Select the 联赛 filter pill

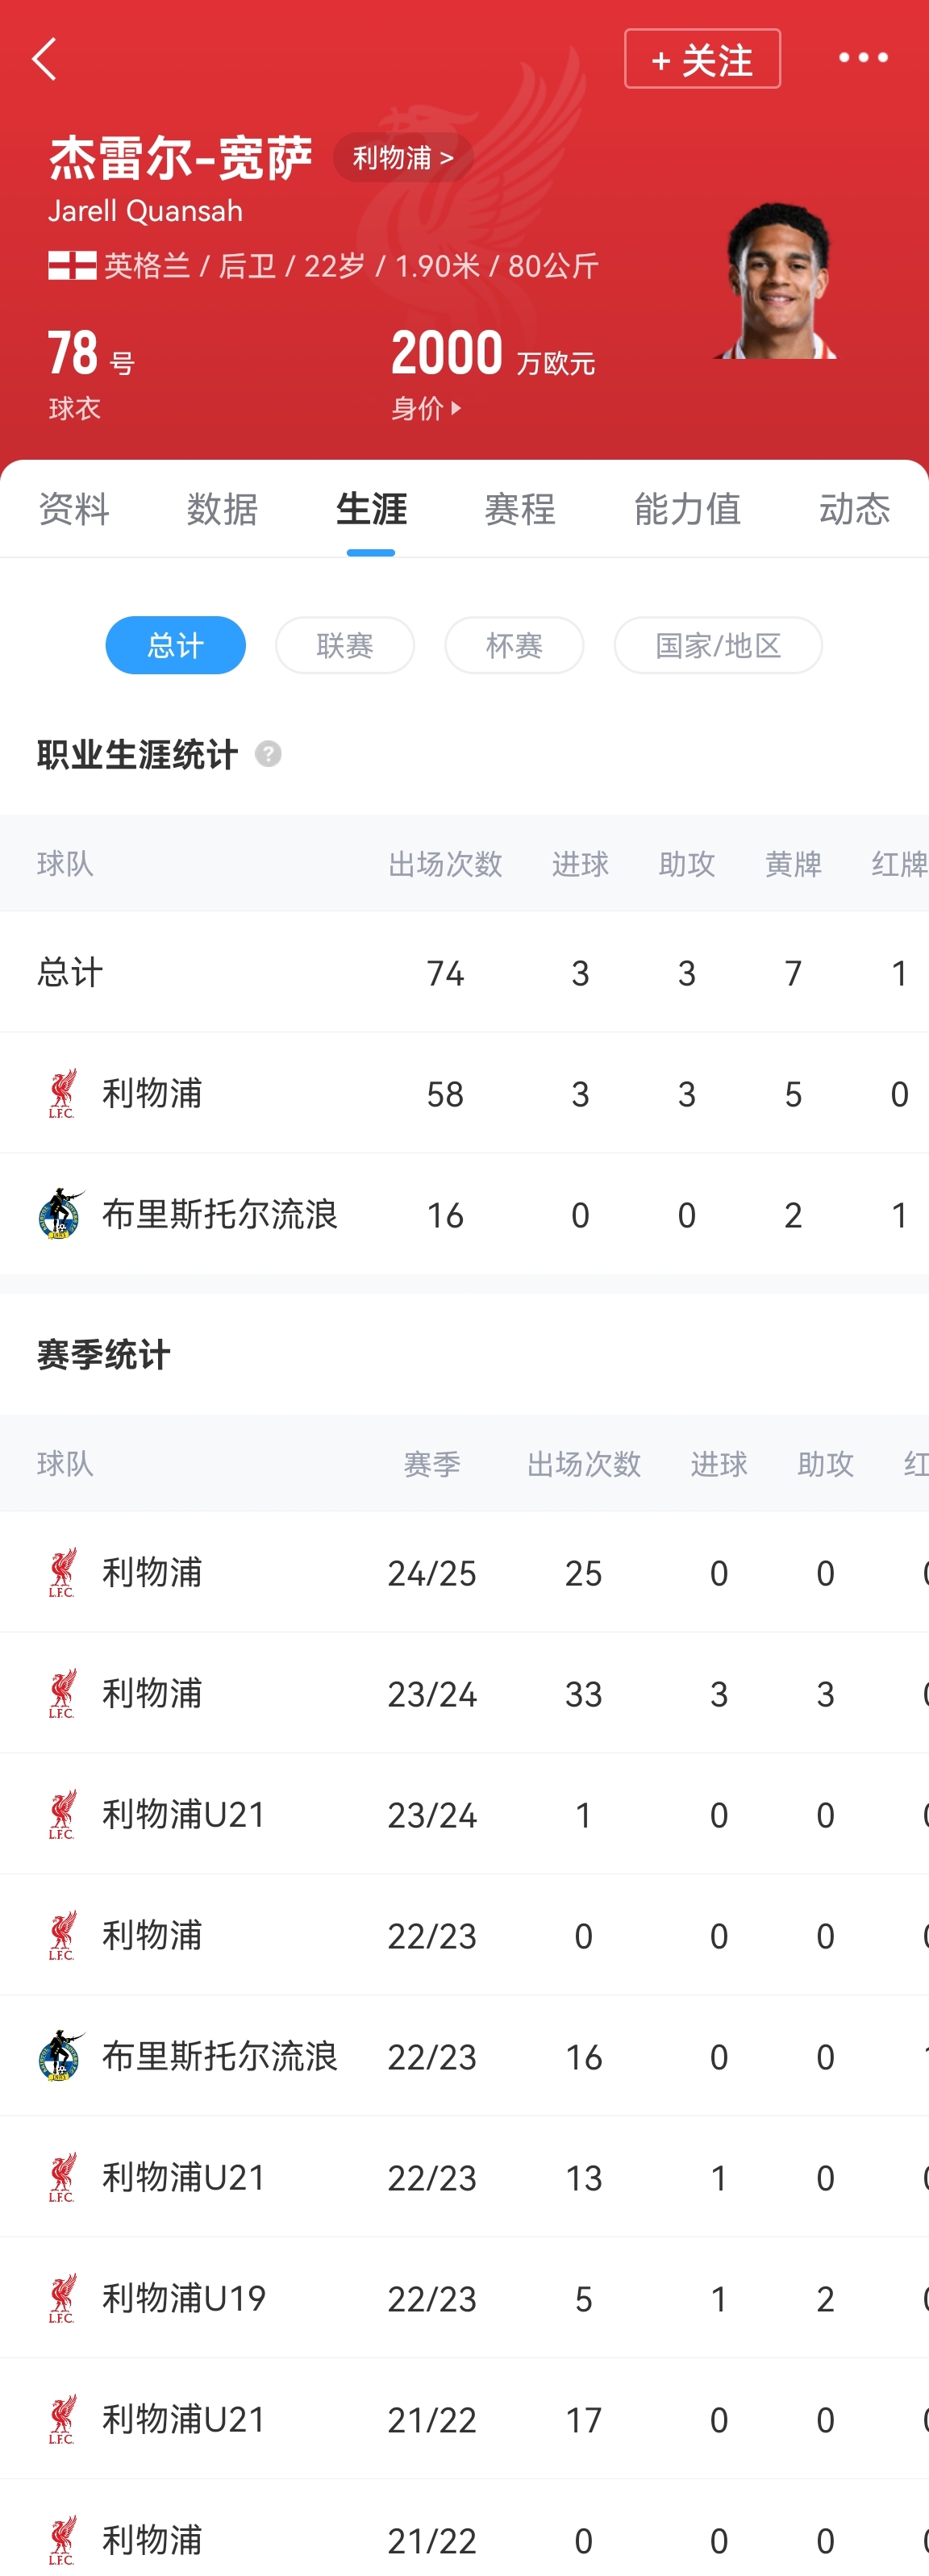344,645
